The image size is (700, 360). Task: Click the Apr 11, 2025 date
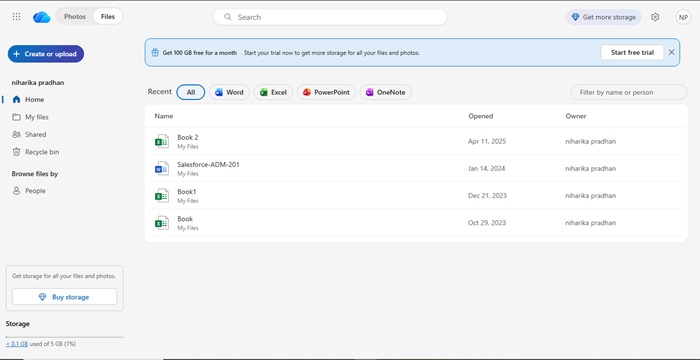tap(487, 141)
